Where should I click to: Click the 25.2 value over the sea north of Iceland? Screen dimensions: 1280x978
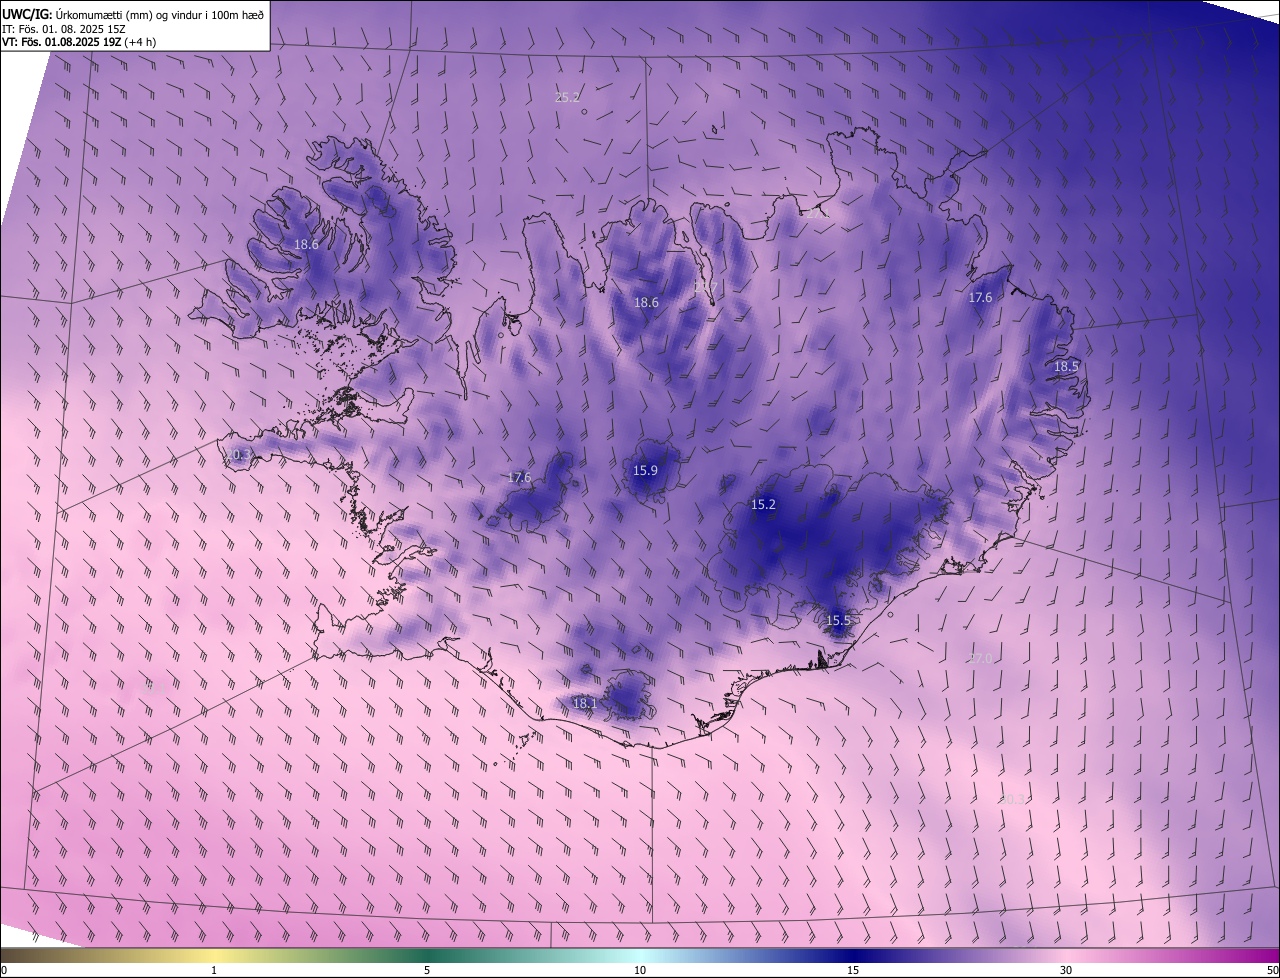click(x=567, y=97)
